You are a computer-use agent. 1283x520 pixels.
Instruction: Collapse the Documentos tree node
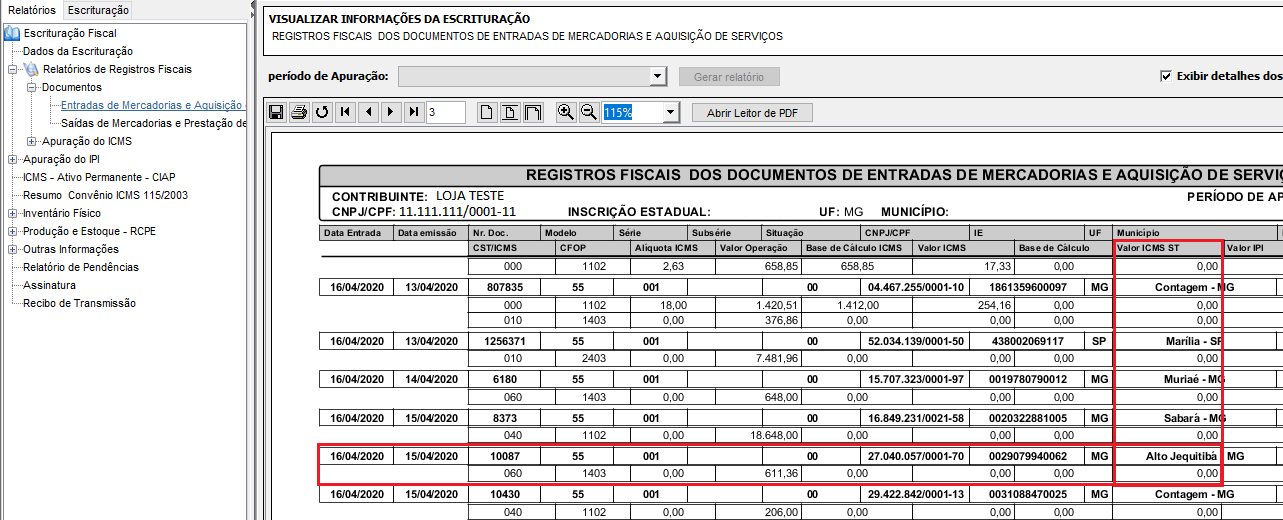pos(32,87)
